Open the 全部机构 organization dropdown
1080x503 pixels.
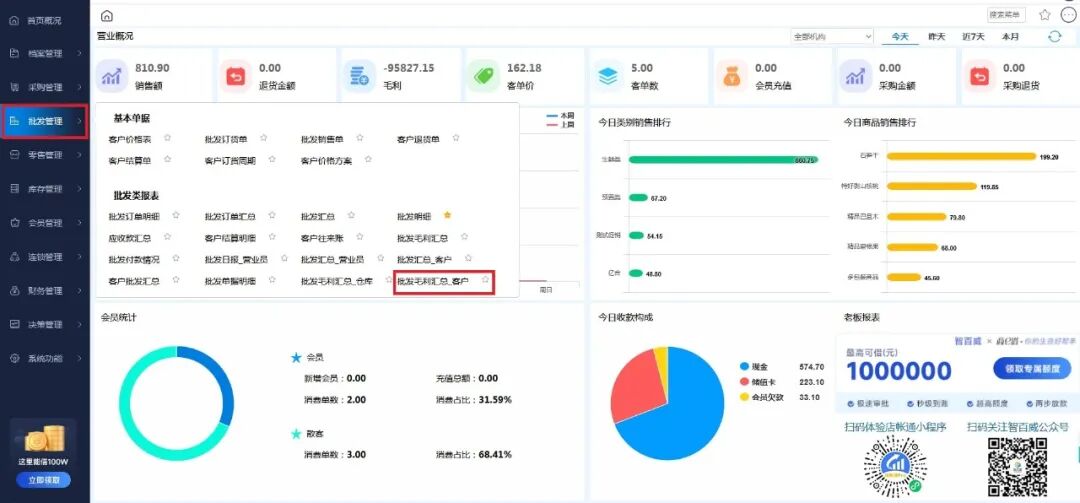tap(832, 37)
